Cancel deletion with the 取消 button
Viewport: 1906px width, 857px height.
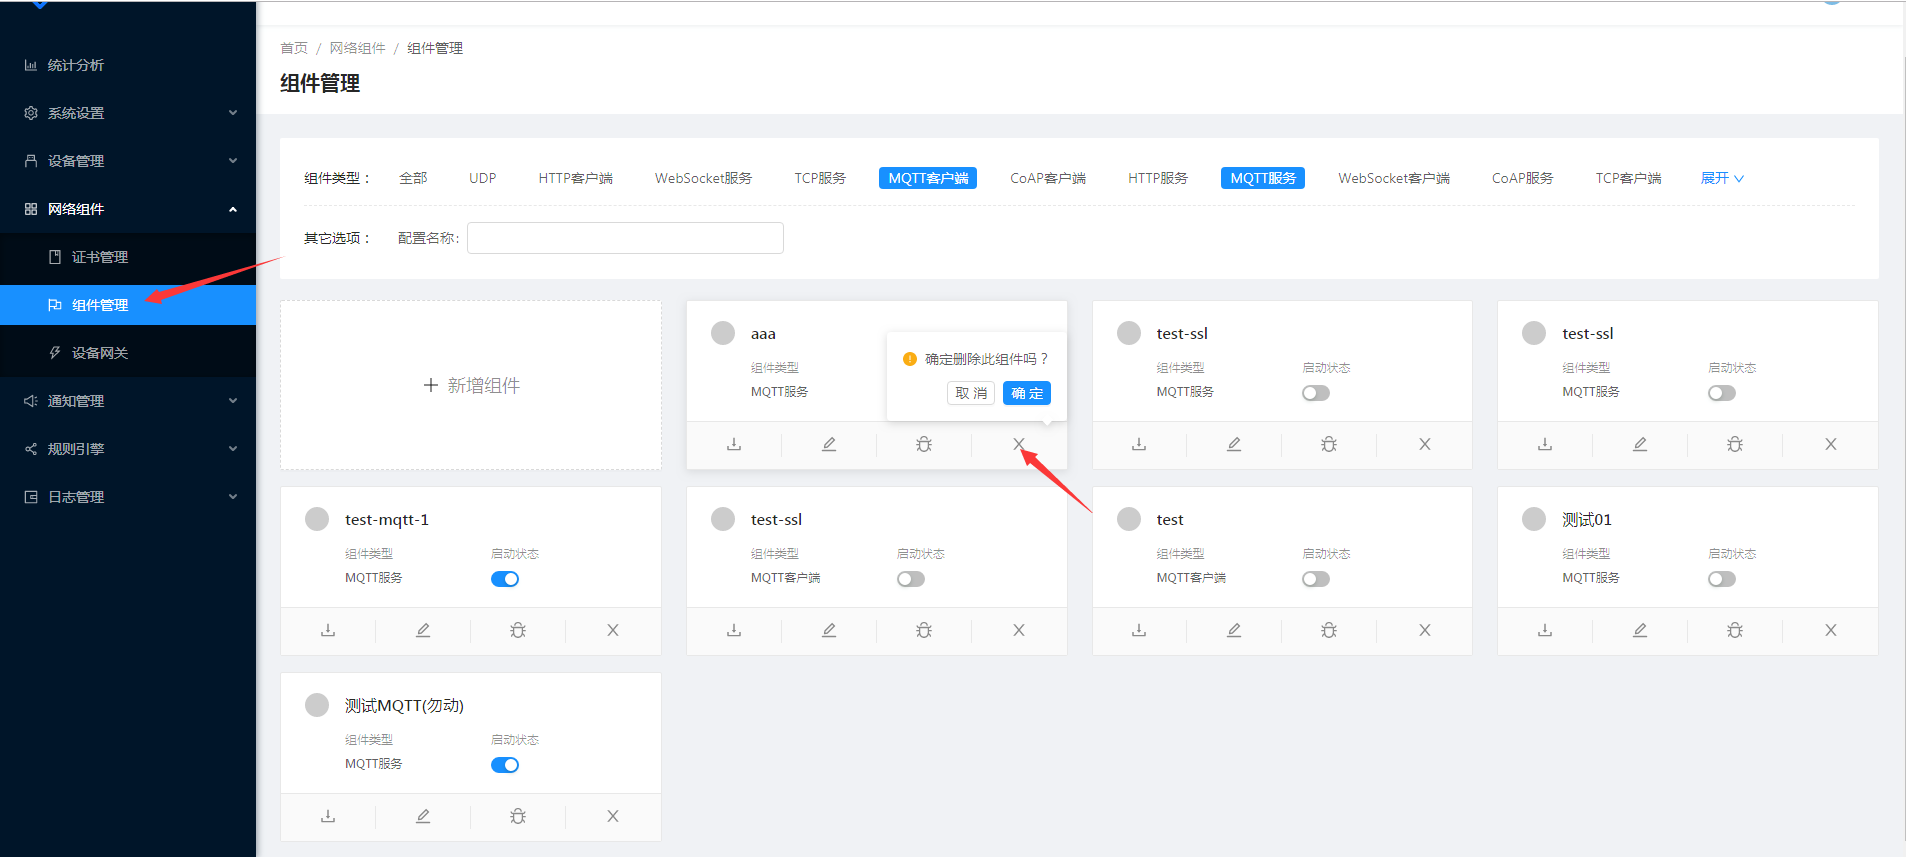pos(970,393)
